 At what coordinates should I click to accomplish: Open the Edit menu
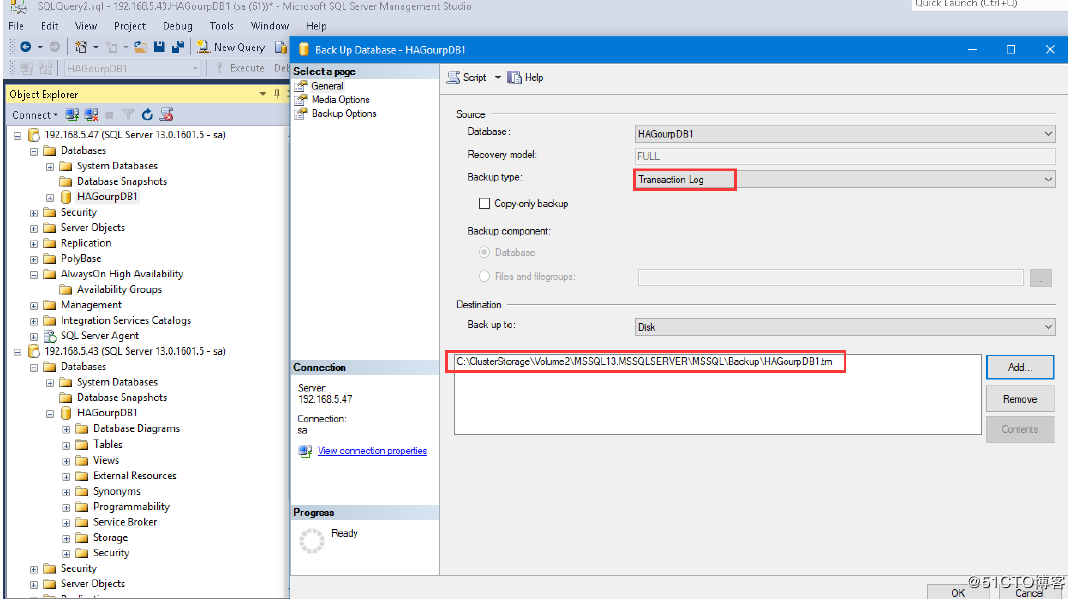(x=49, y=26)
